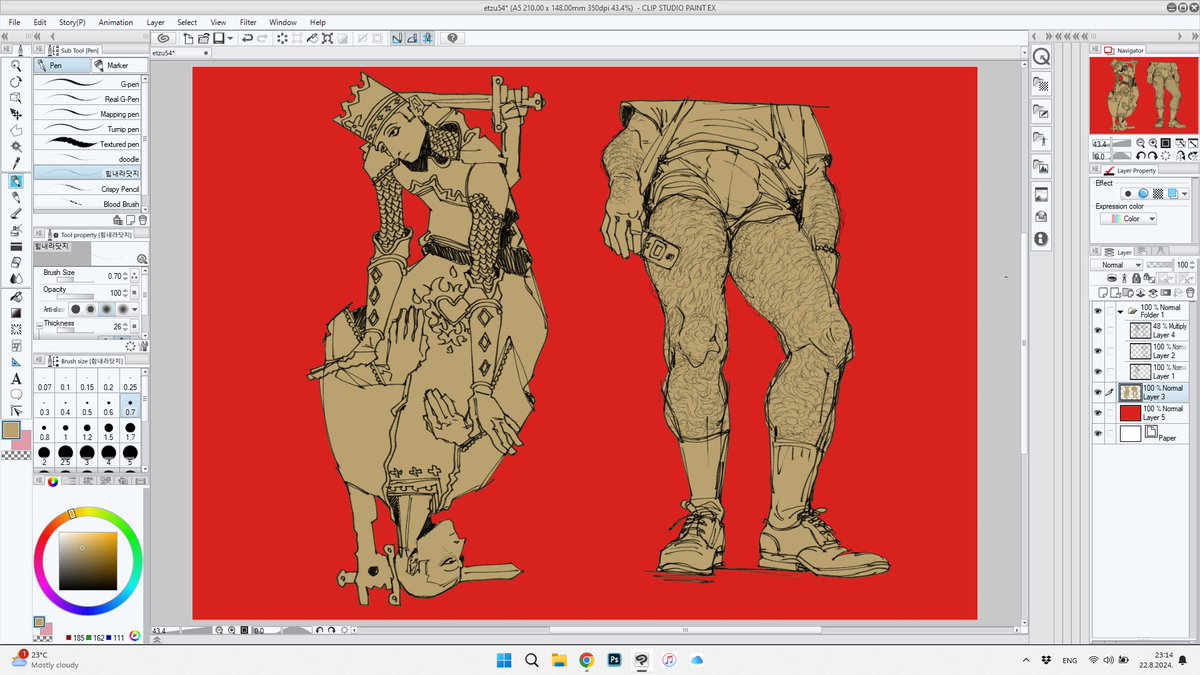Viewport: 1200px width, 675px height.
Task: Hide Layer 2 with eye icon
Action: click(1098, 351)
